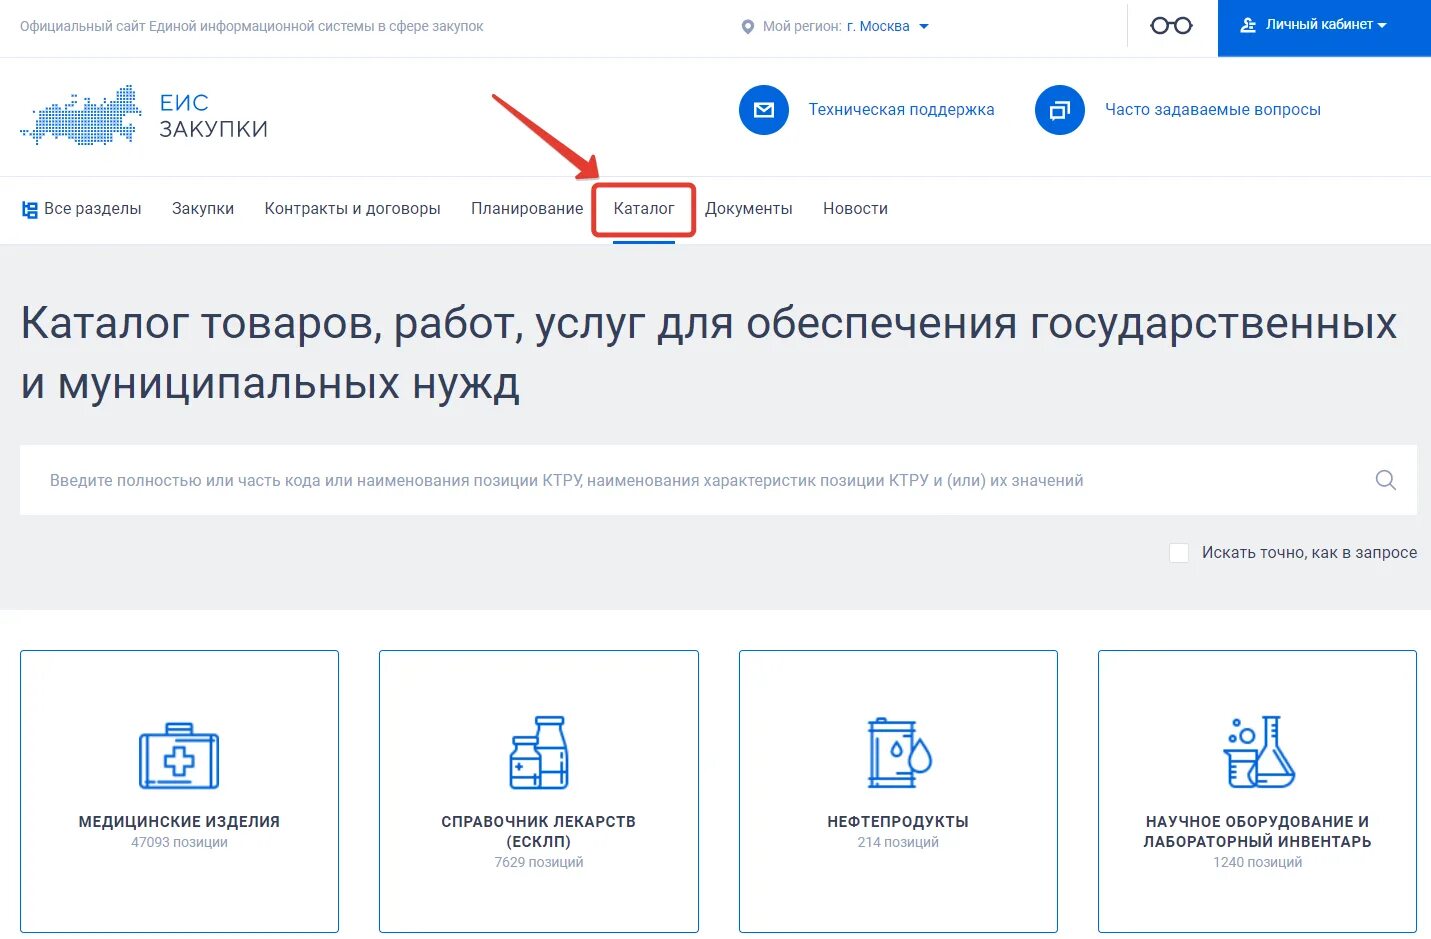Click the user icon in Личный кабинет button
This screenshot has width=1431, height=939.
point(1248,25)
